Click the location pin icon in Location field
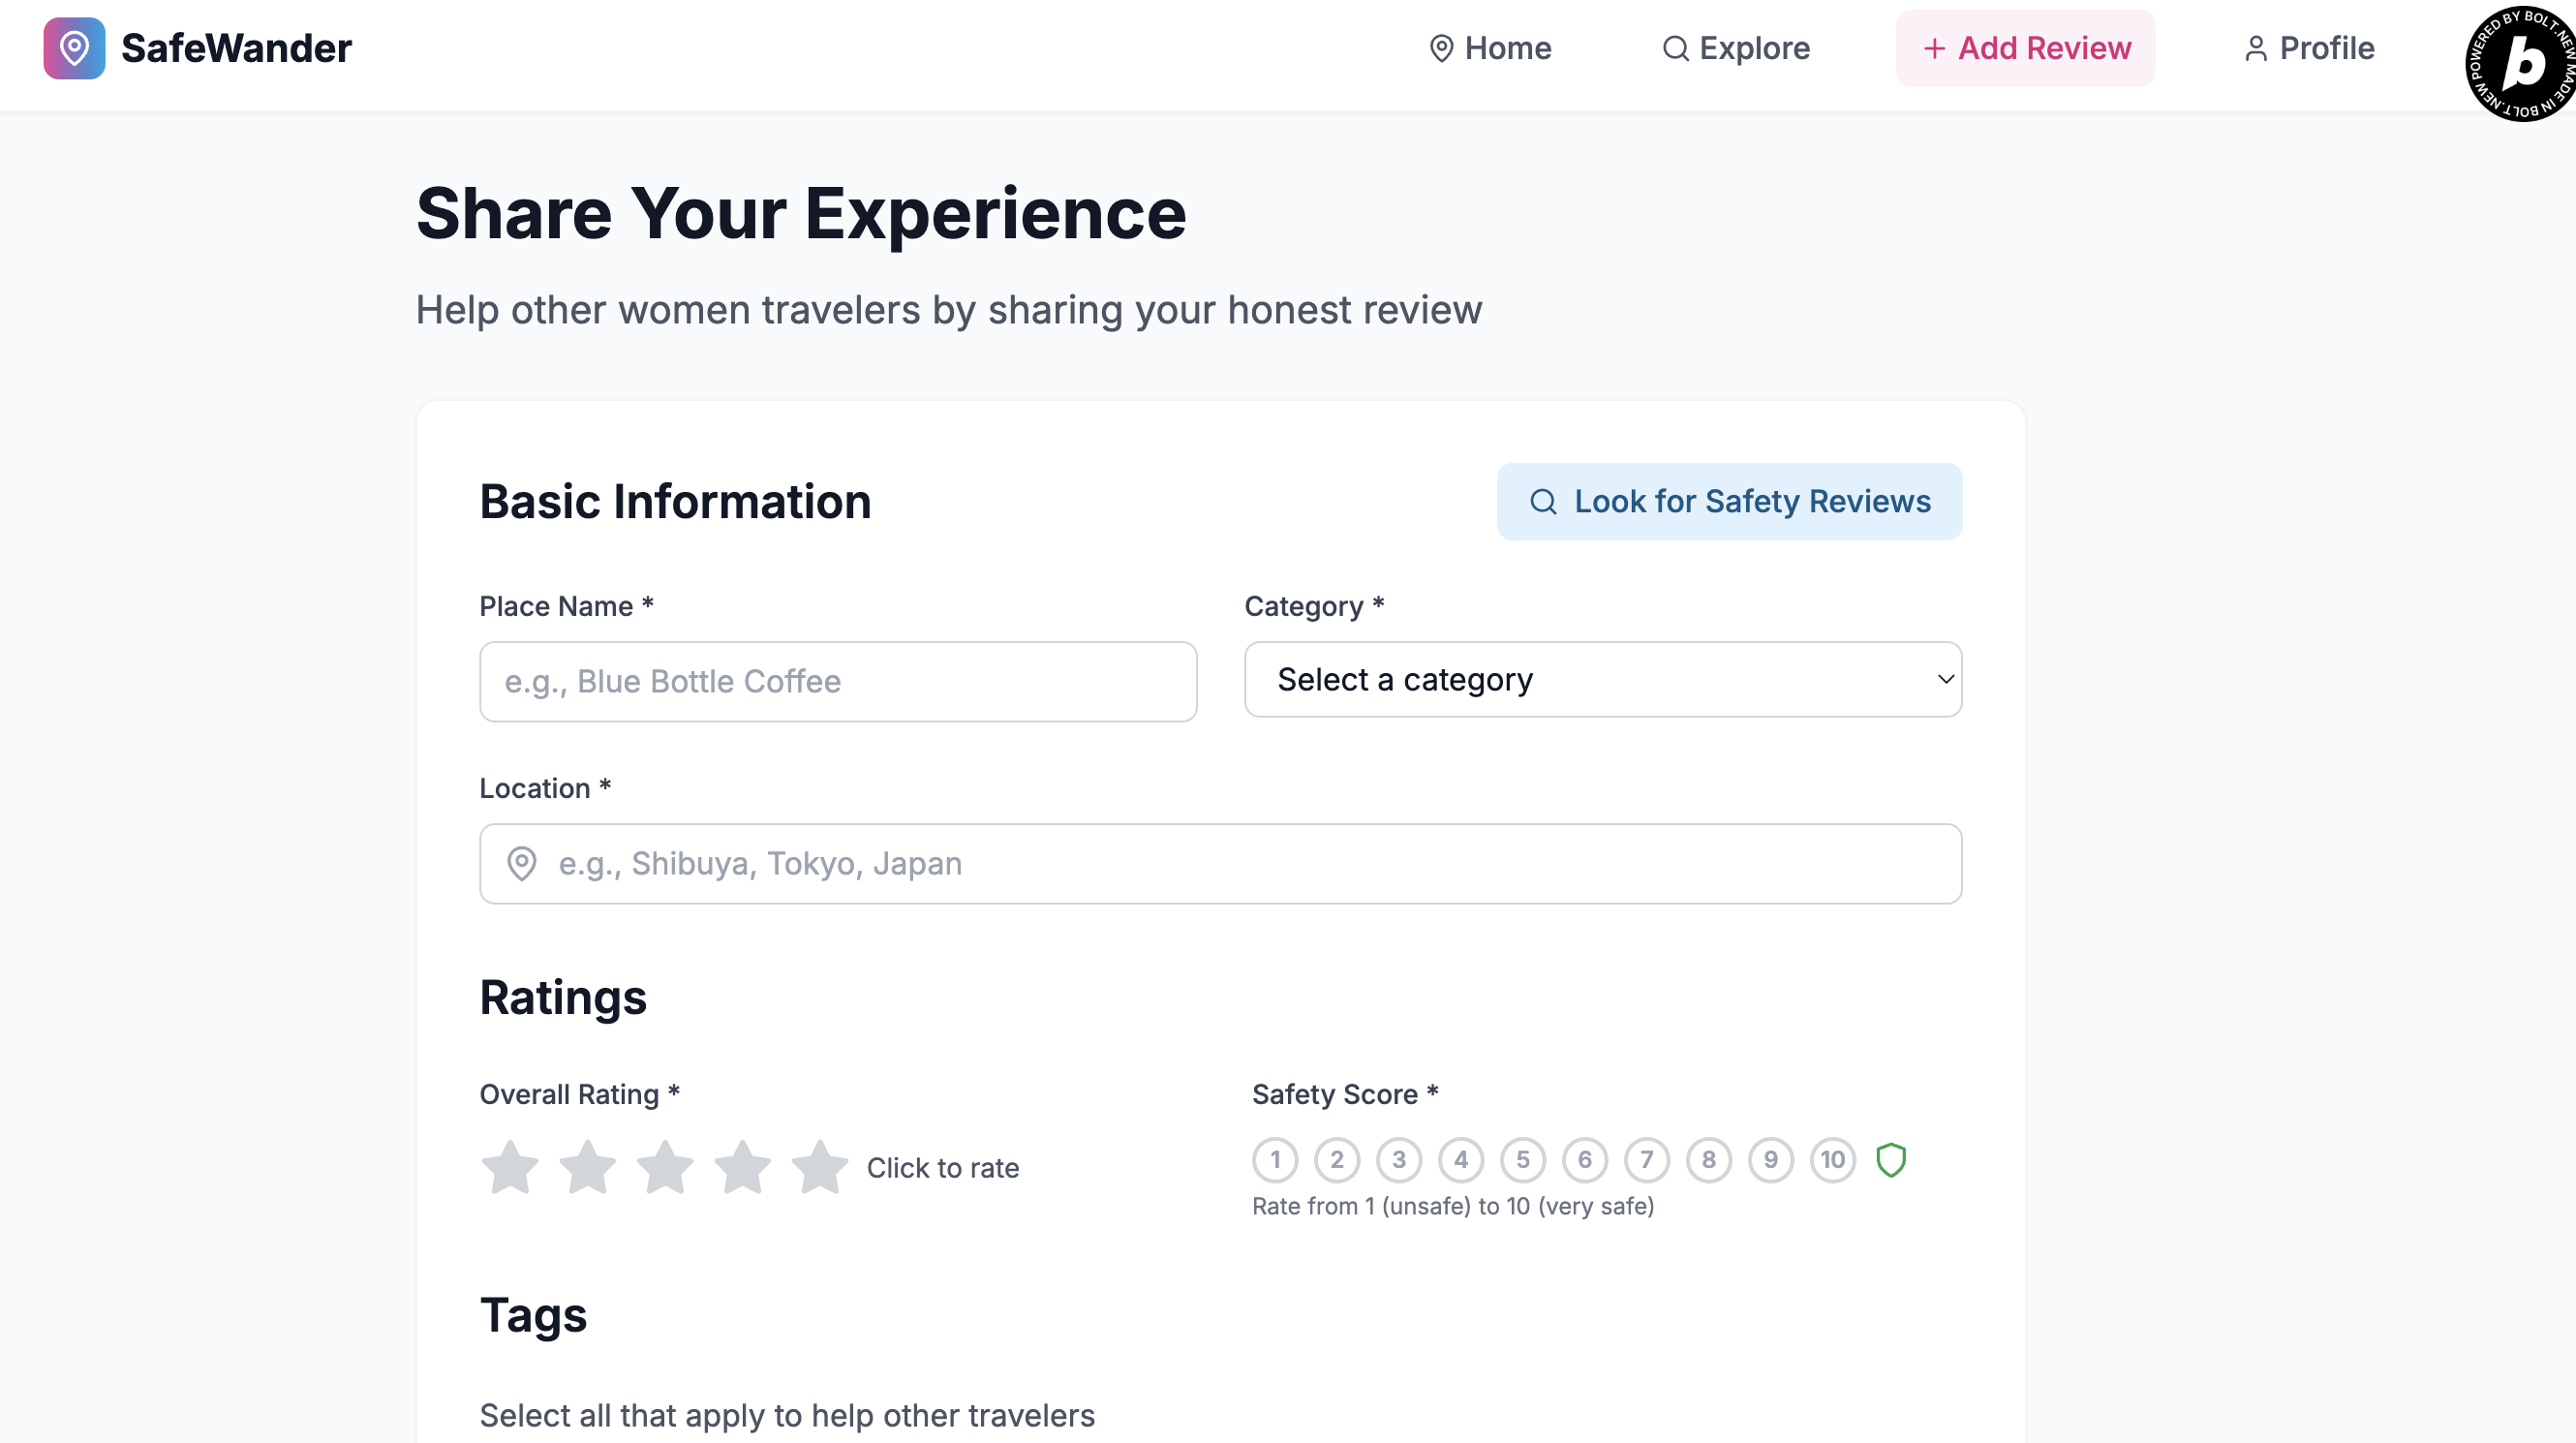The image size is (2576, 1443). click(x=522, y=863)
